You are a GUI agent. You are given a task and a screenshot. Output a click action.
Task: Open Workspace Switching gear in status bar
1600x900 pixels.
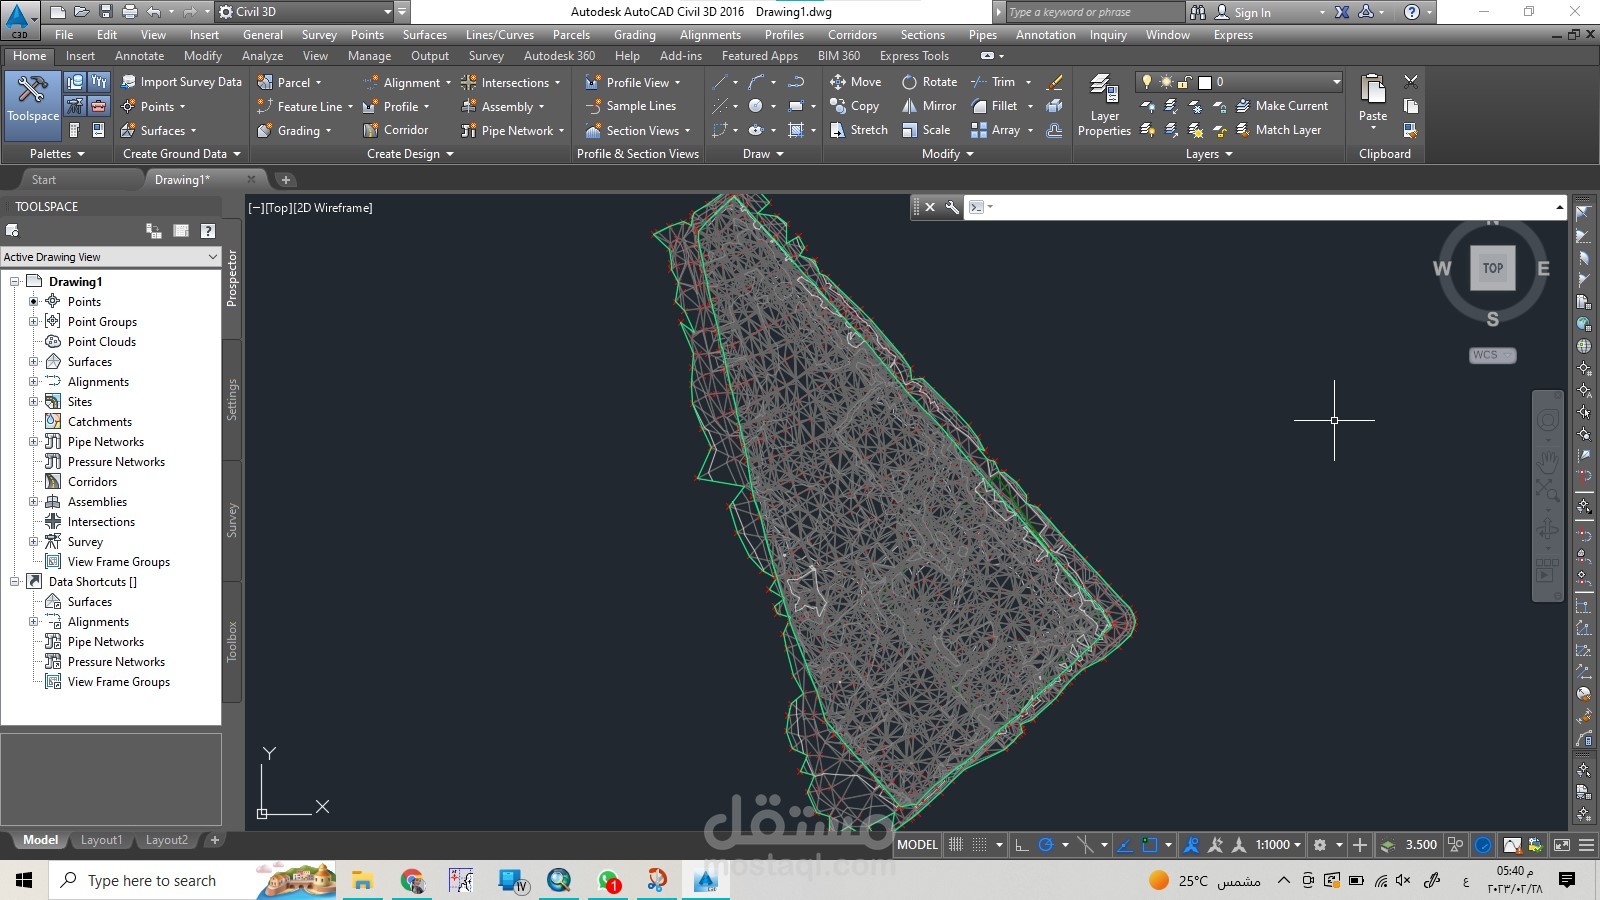coord(1320,845)
